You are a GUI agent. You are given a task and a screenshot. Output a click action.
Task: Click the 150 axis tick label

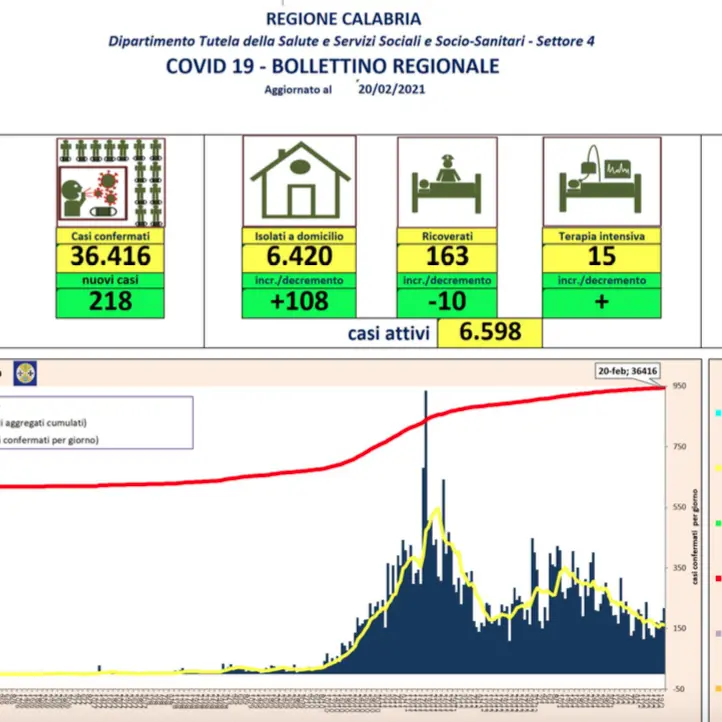[x=680, y=628]
